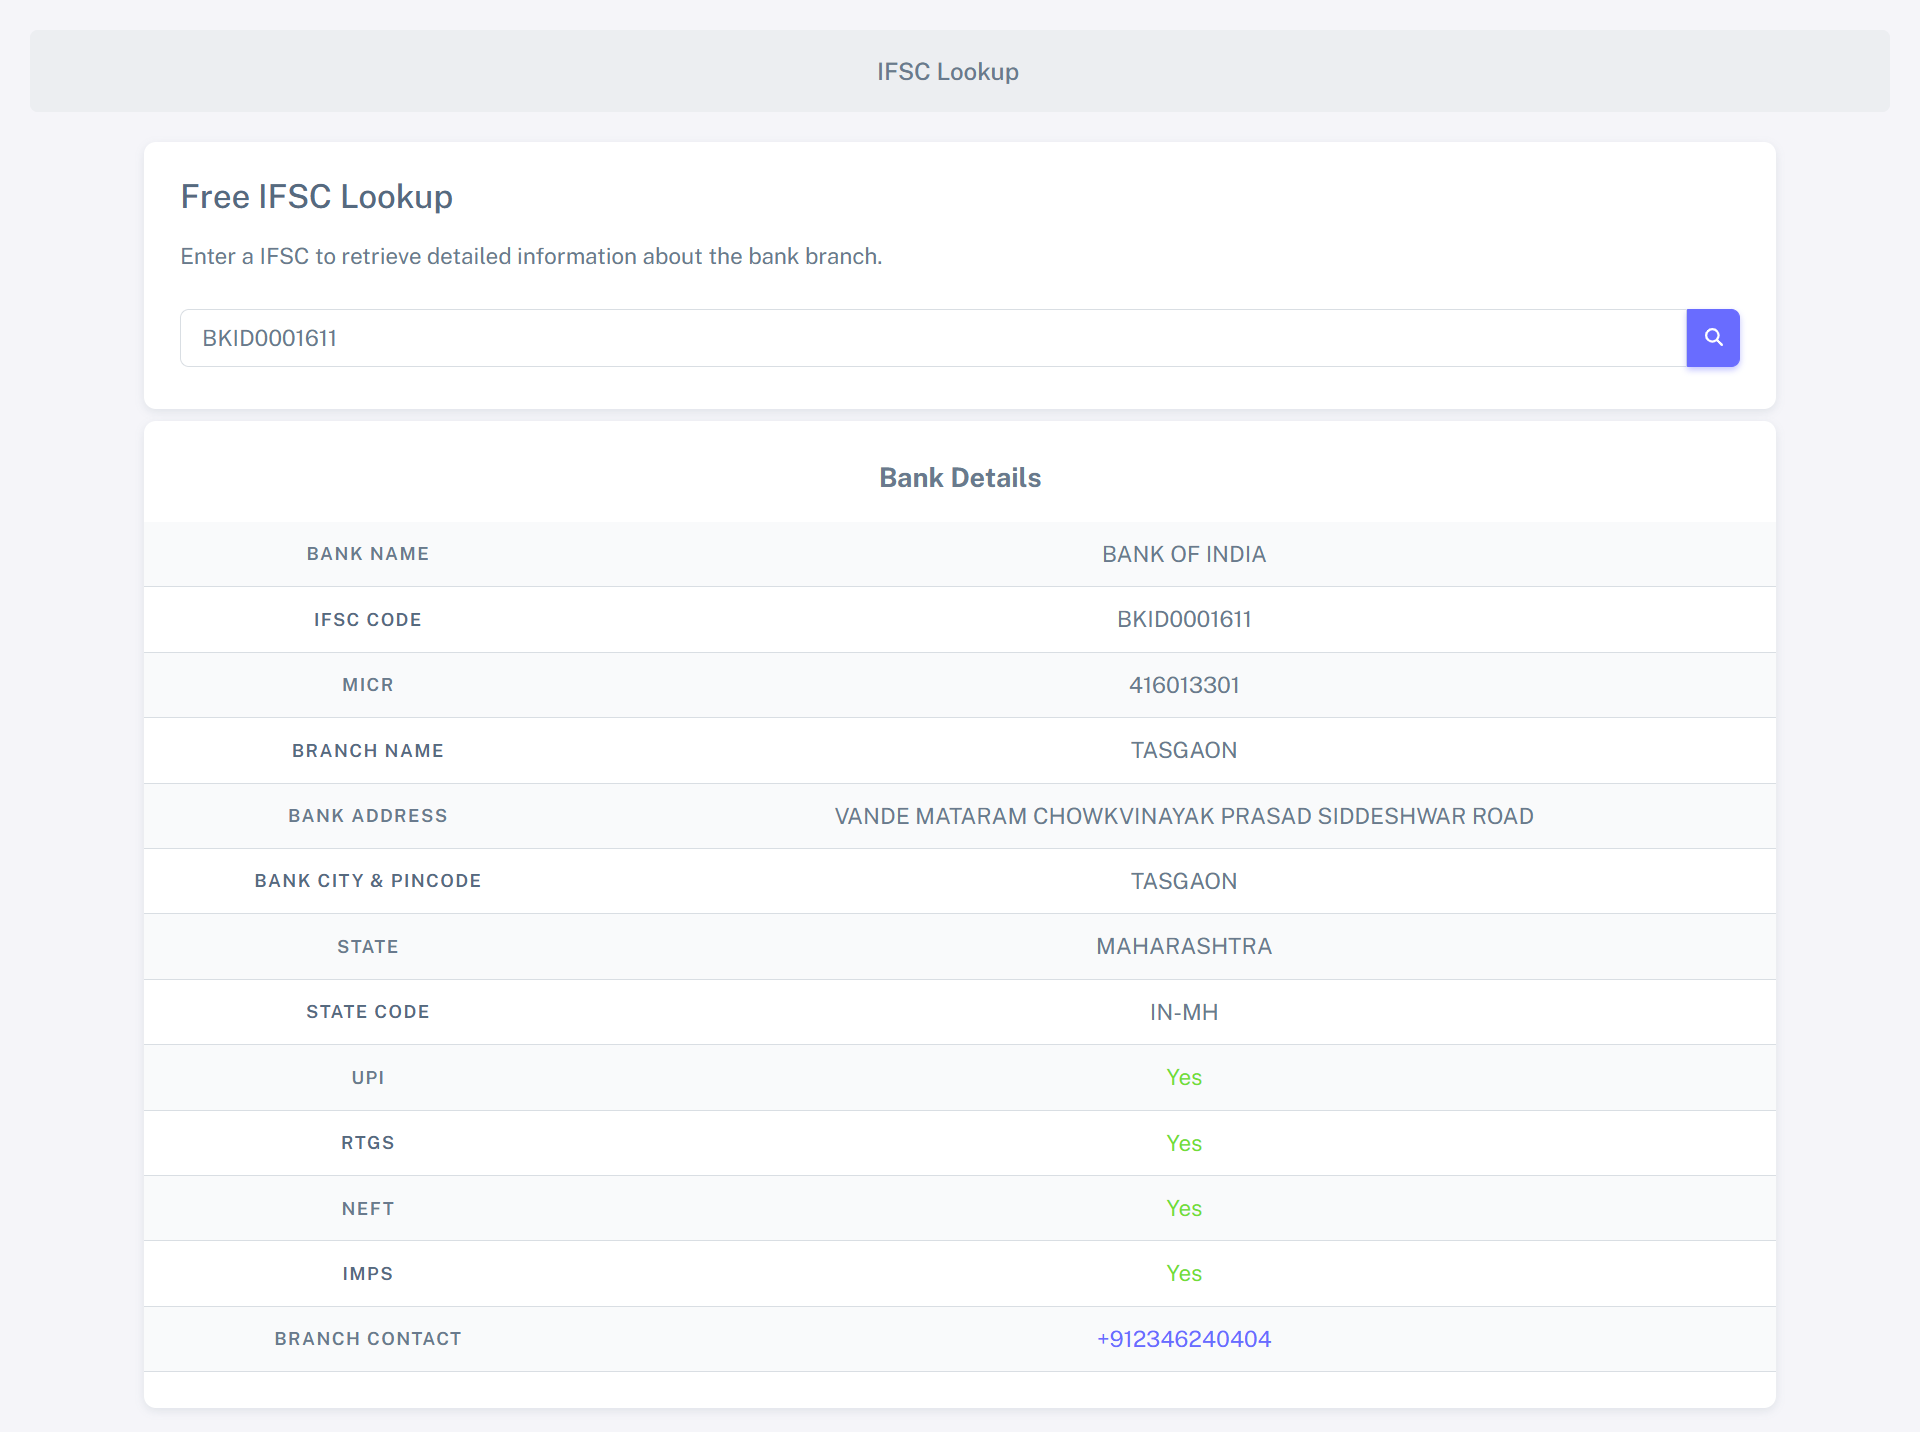Call the branch contact +912346240404
Image resolution: width=1920 pixels, height=1432 pixels.
point(1184,1339)
